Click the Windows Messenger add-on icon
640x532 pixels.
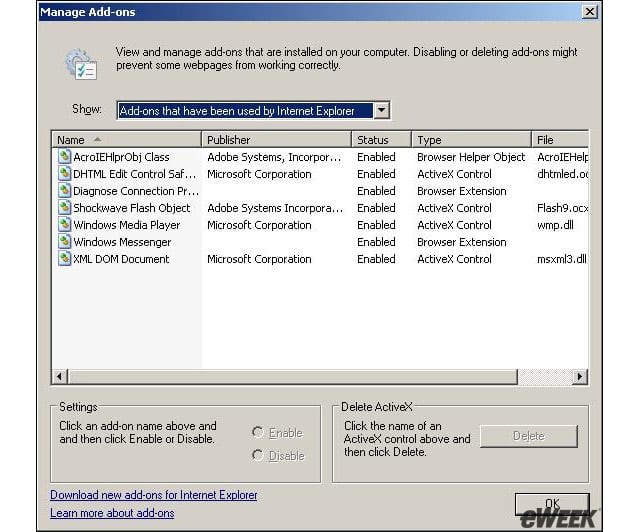pyautogui.click(x=64, y=242)
